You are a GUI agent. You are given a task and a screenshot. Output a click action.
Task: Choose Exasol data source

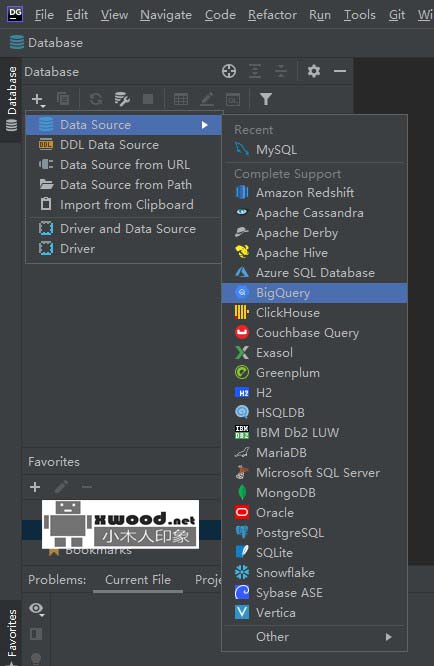coord(314,353)
